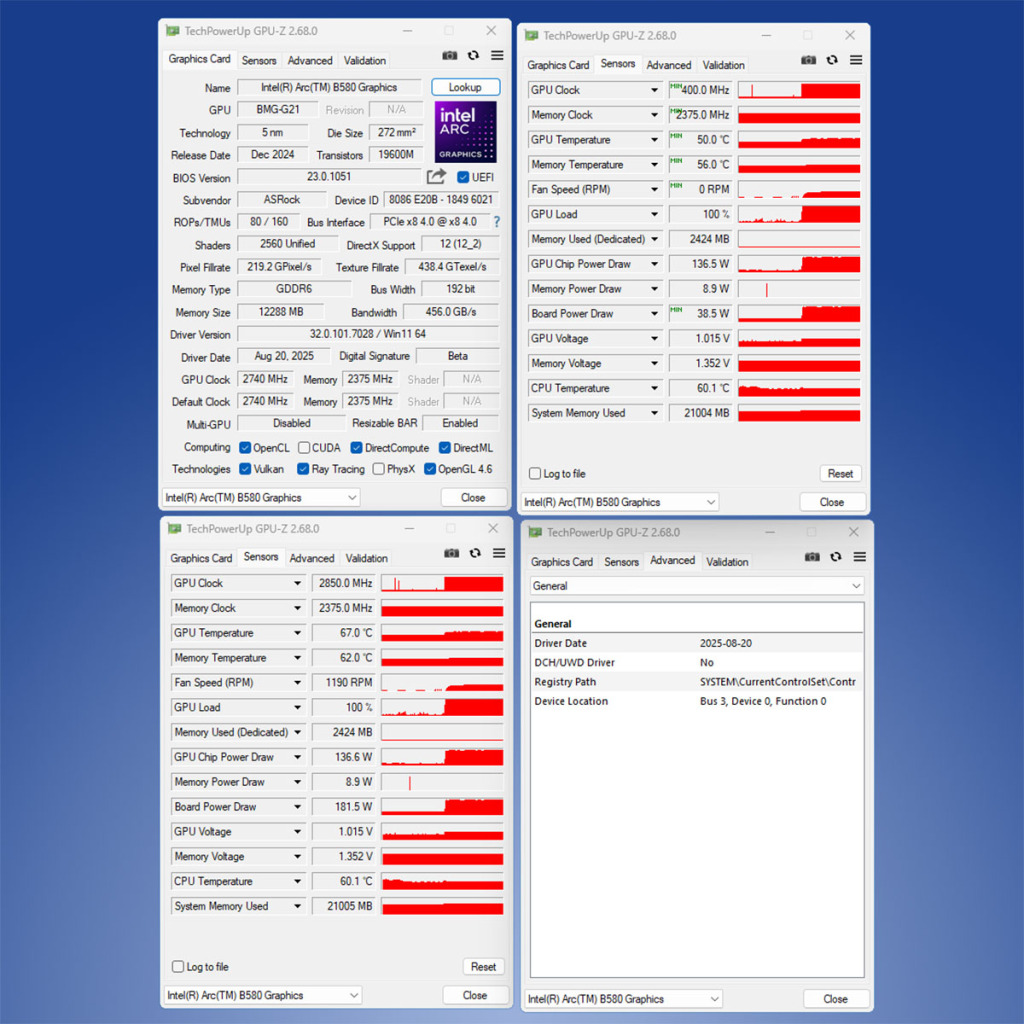1024x1024 pixels.
Task: Switch to Validation tab in top-left Graphics Card window
Action: pyautogui.click(x=364, y=60)
